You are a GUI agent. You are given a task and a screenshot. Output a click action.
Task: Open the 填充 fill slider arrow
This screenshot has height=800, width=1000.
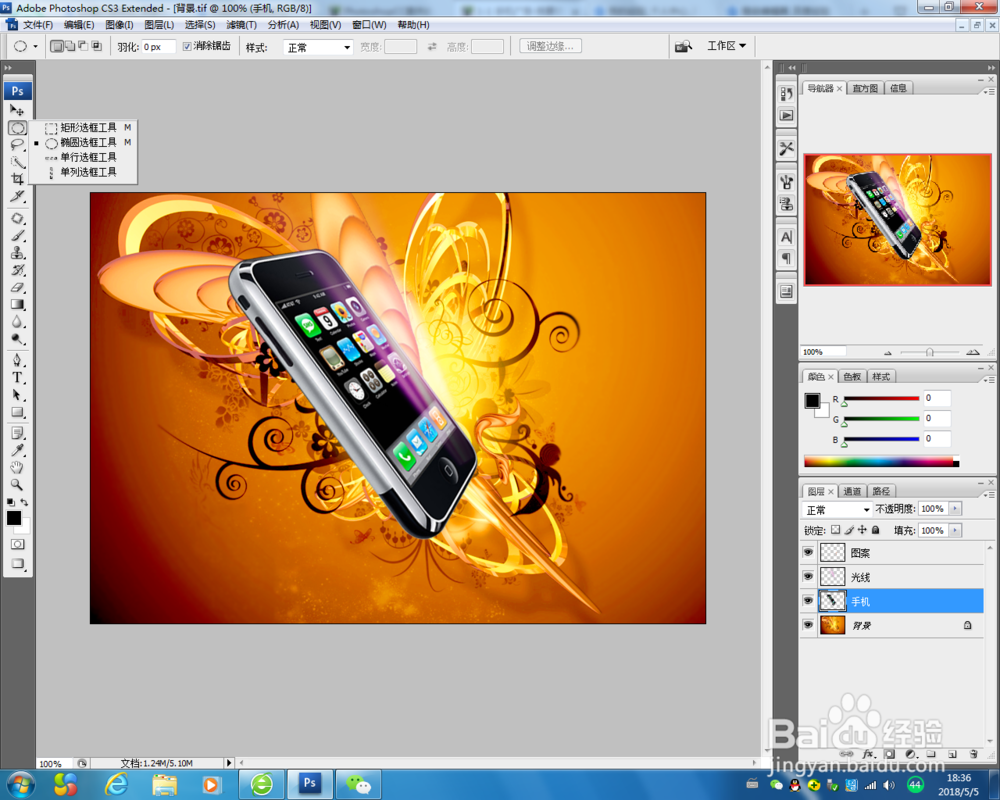(x=955, y=530)
